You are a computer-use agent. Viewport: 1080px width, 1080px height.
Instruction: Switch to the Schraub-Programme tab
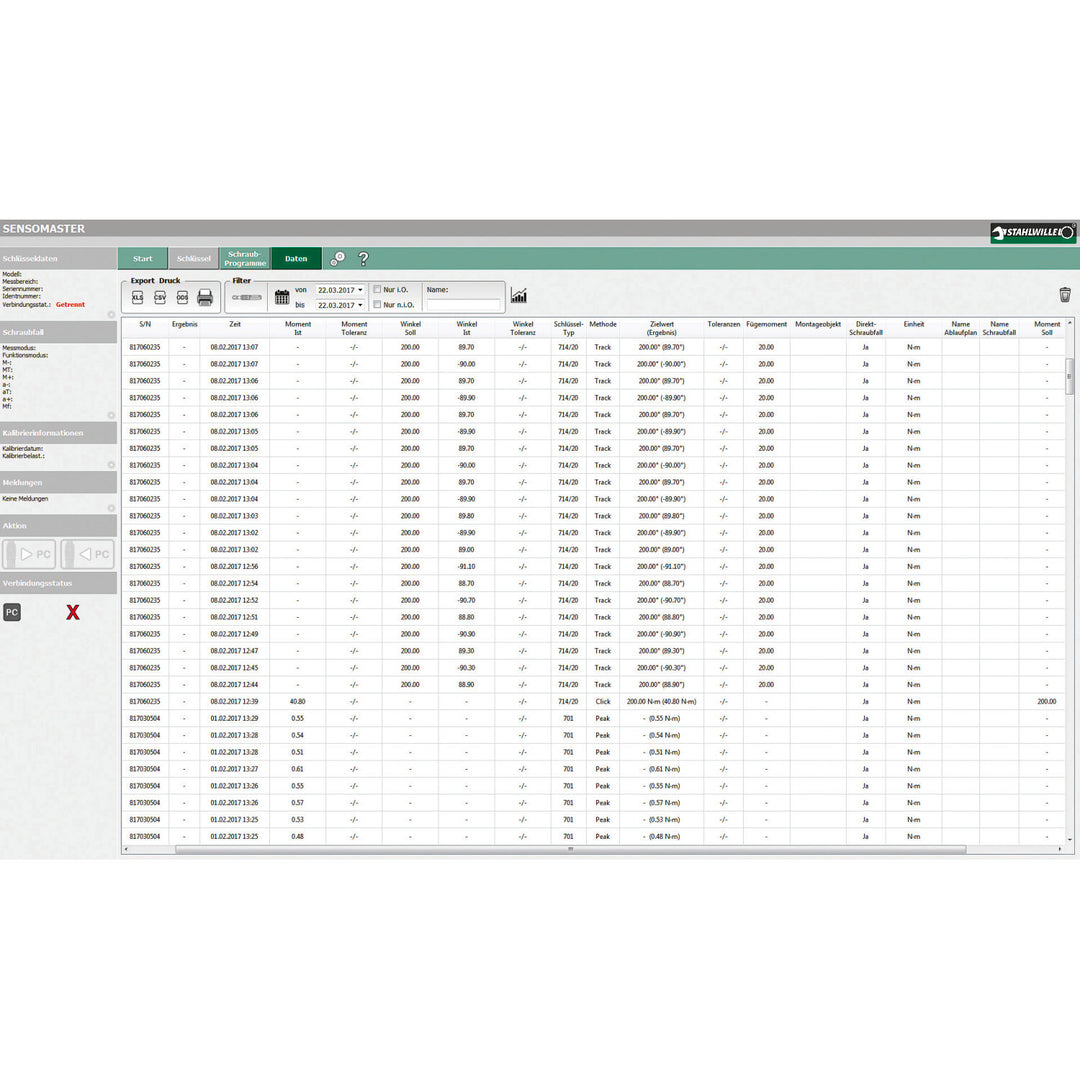(x=245, y=259)
